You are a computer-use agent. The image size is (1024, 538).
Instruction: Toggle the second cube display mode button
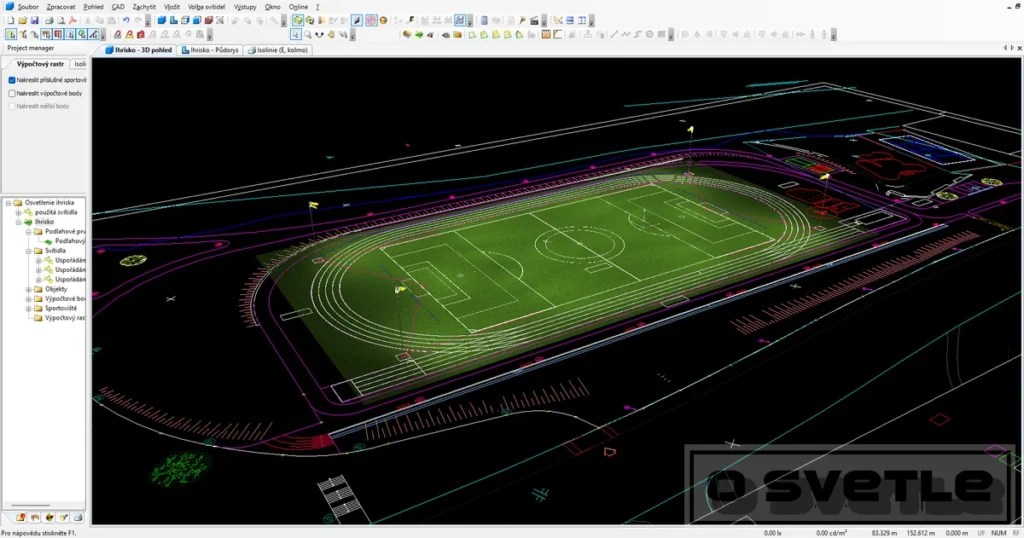click(310, 20)
